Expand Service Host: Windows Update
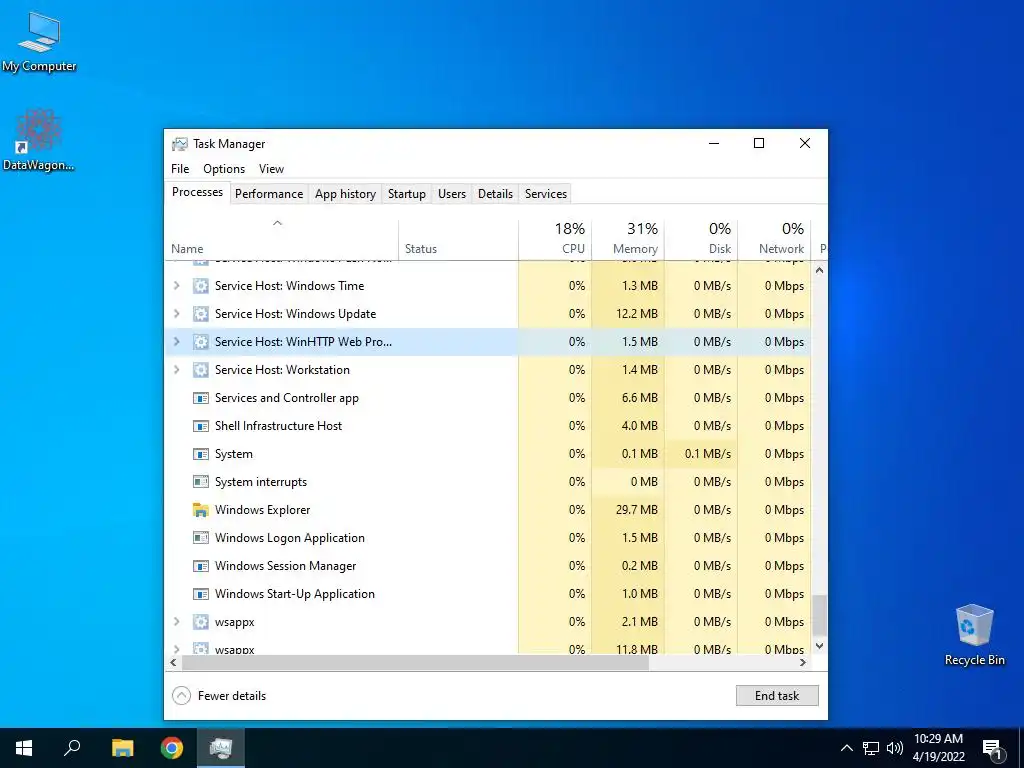The height and width of the screenshot is (768, 1024). coord(176,314)
